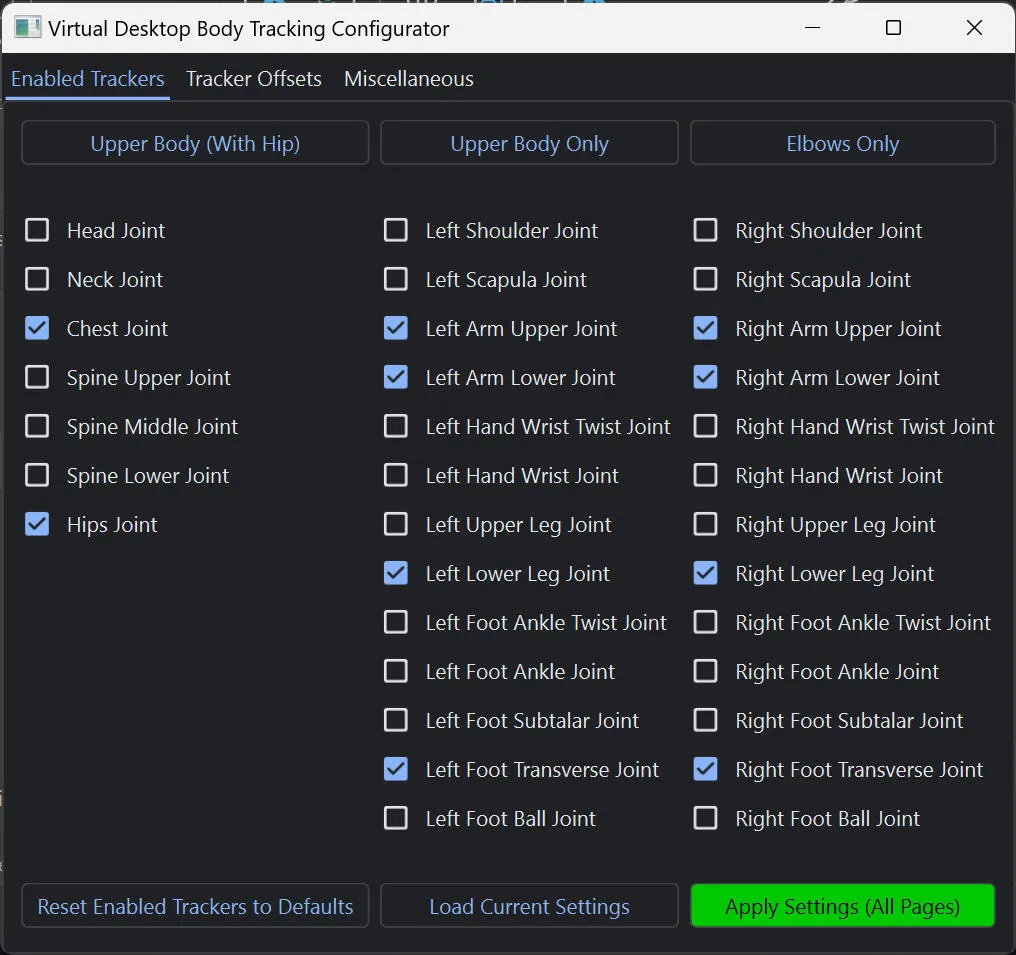Select the Elbows Only preset
The image size is (1016, 955).
tap(842, 142)
